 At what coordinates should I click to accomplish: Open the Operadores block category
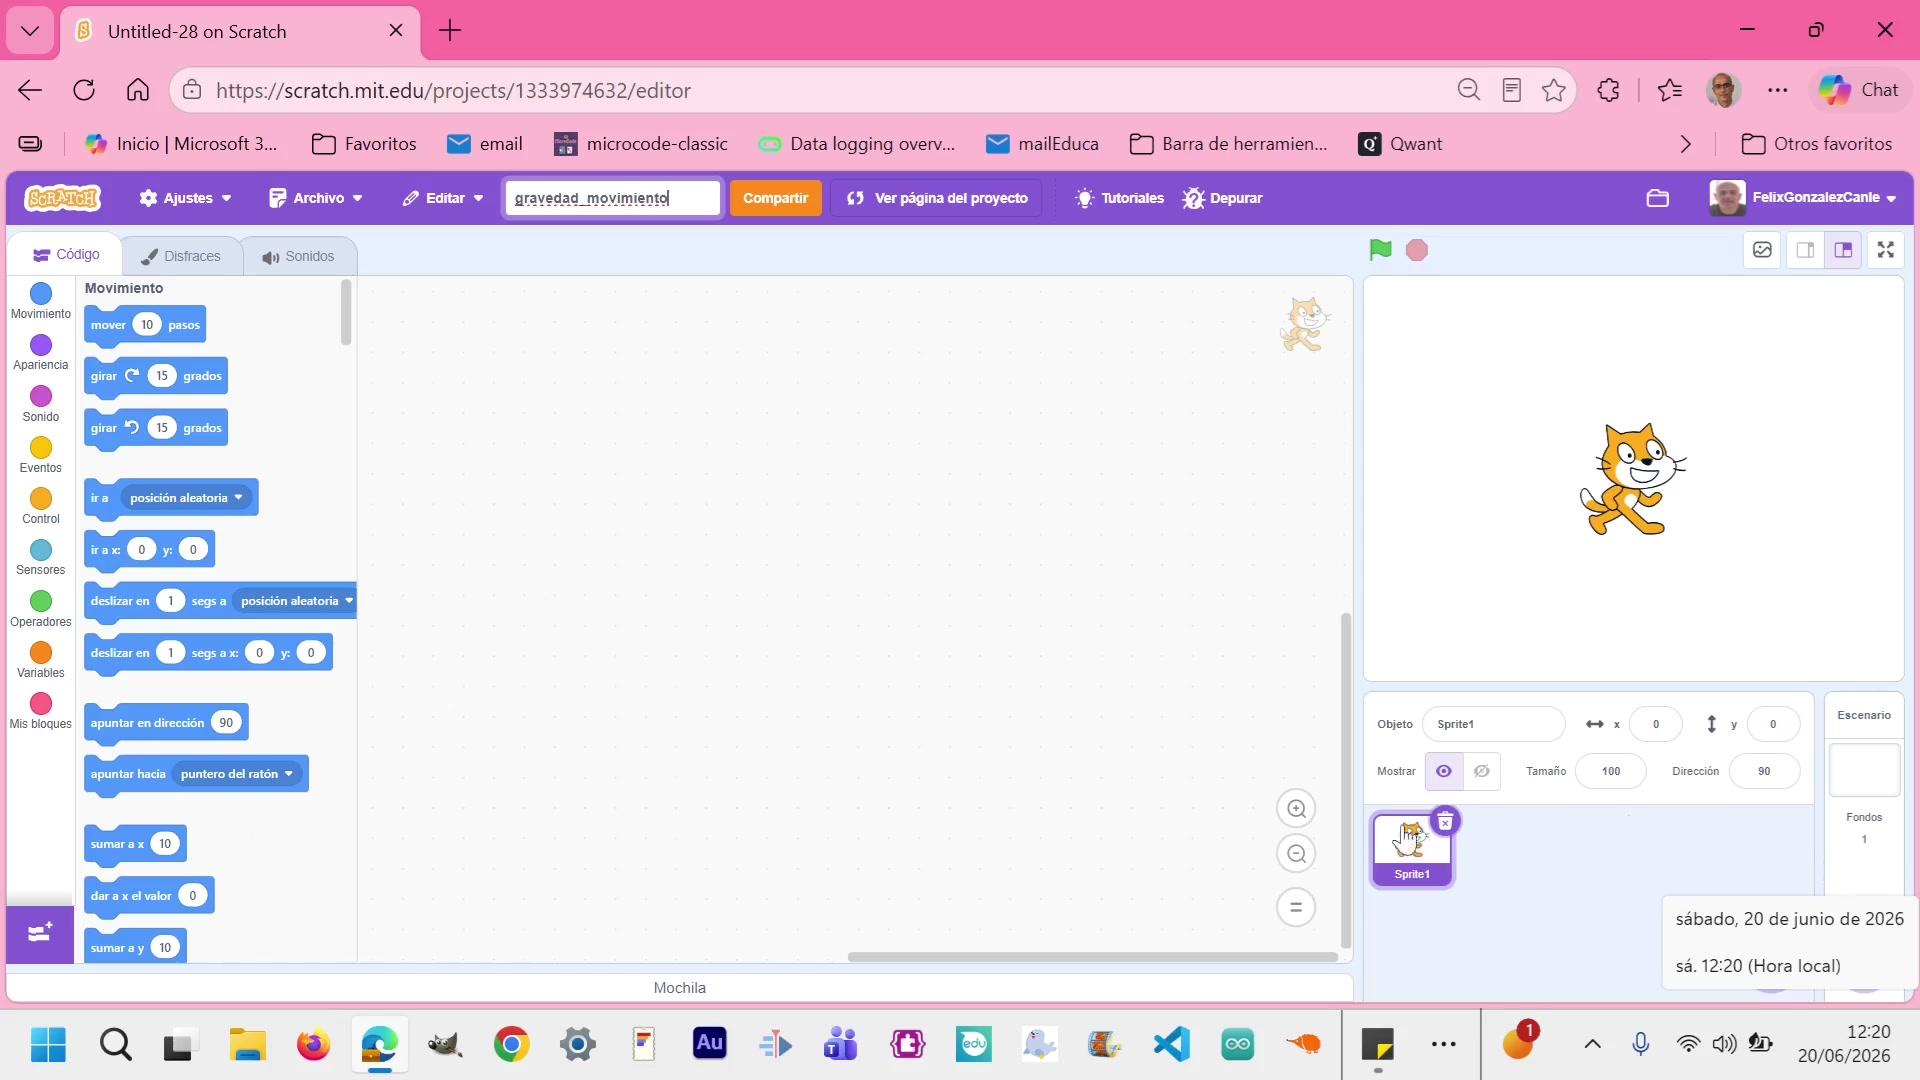[x=41, y=609]
